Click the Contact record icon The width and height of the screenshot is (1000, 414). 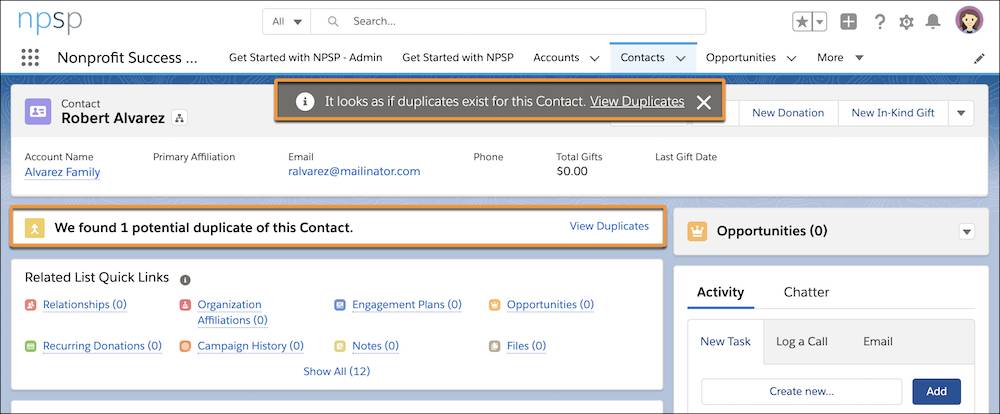click(x=38, y=111)
